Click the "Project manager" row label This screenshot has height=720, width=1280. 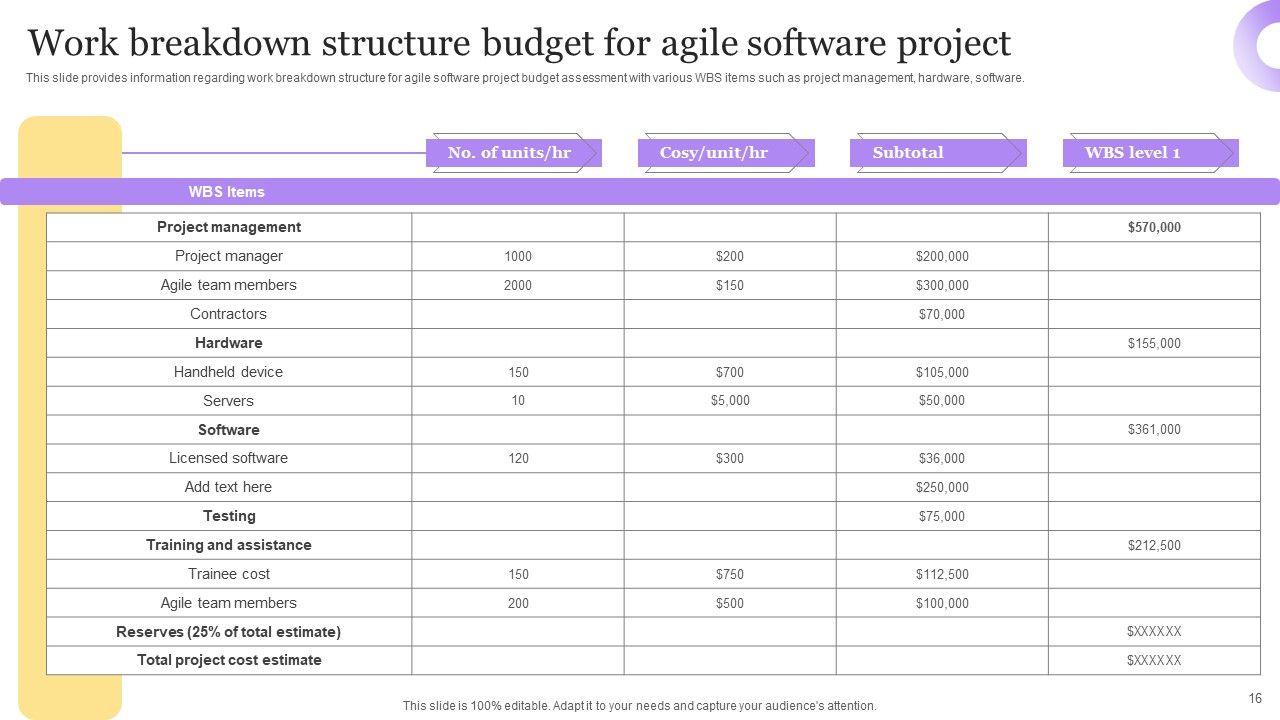coord(229,256)
